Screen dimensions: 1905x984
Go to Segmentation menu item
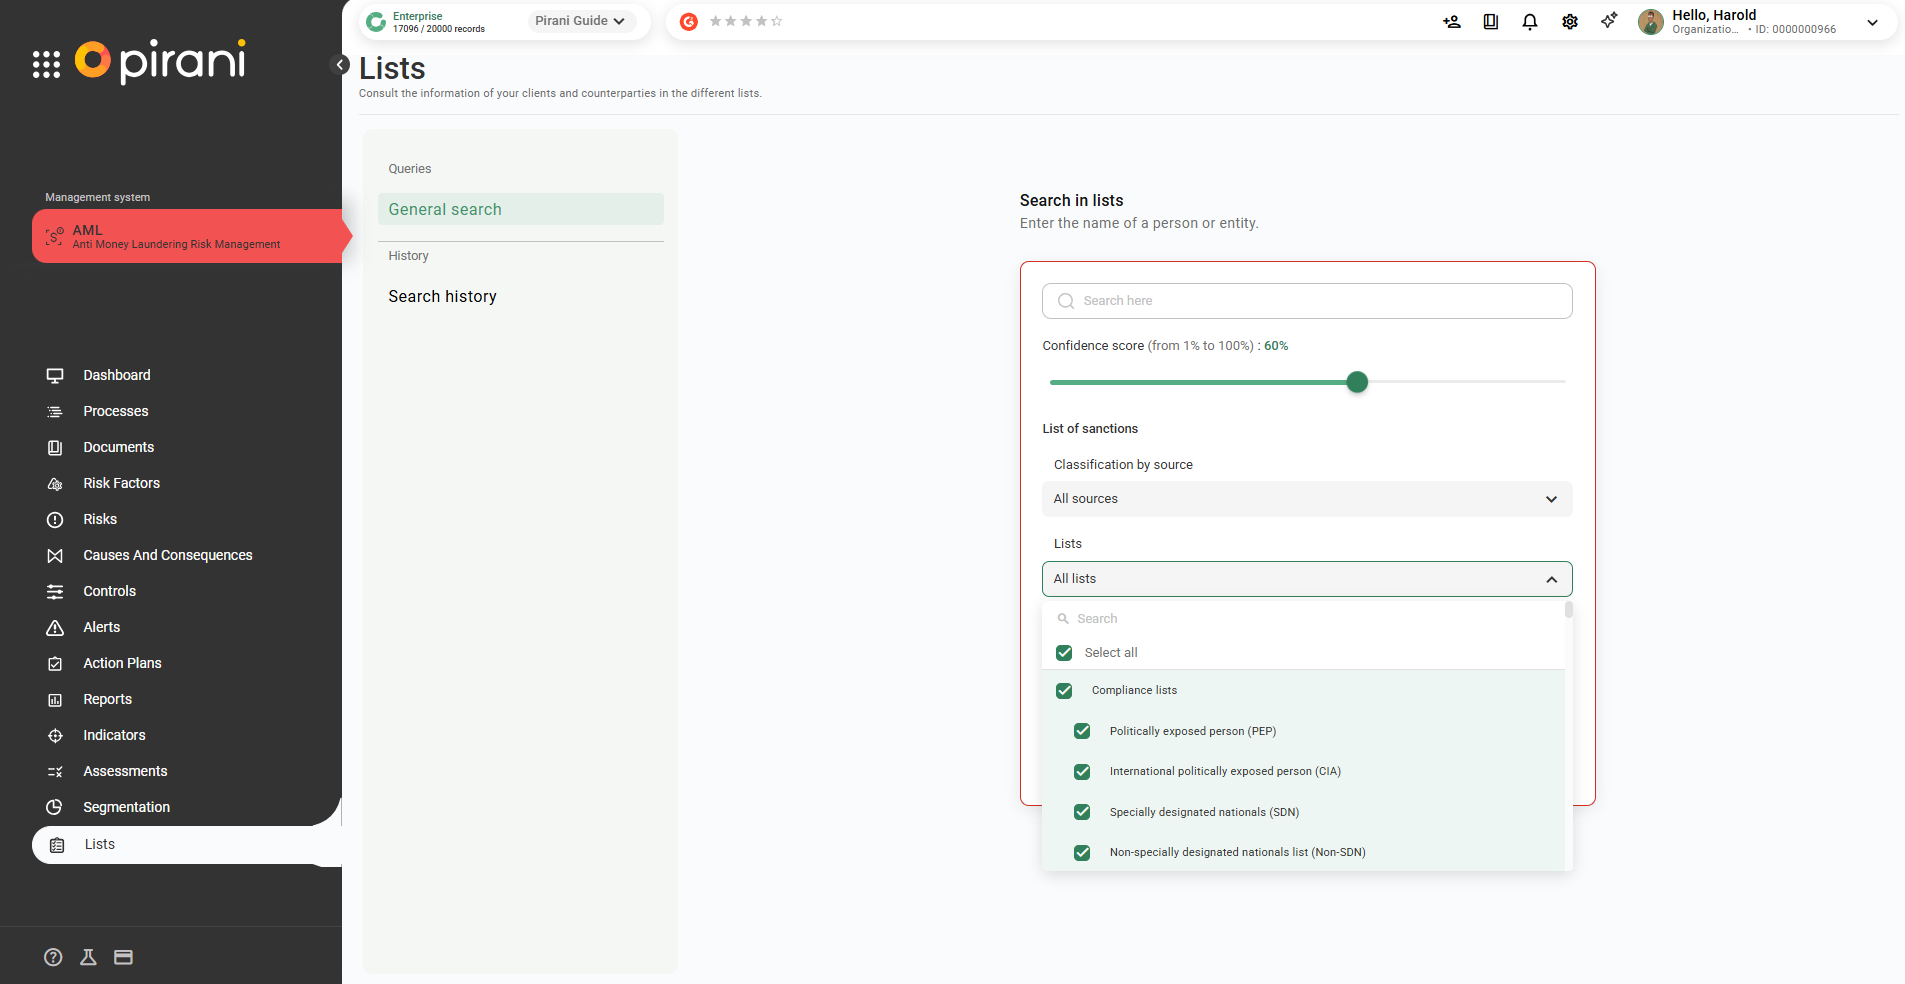pyautogui.click(x=126, y=807)
